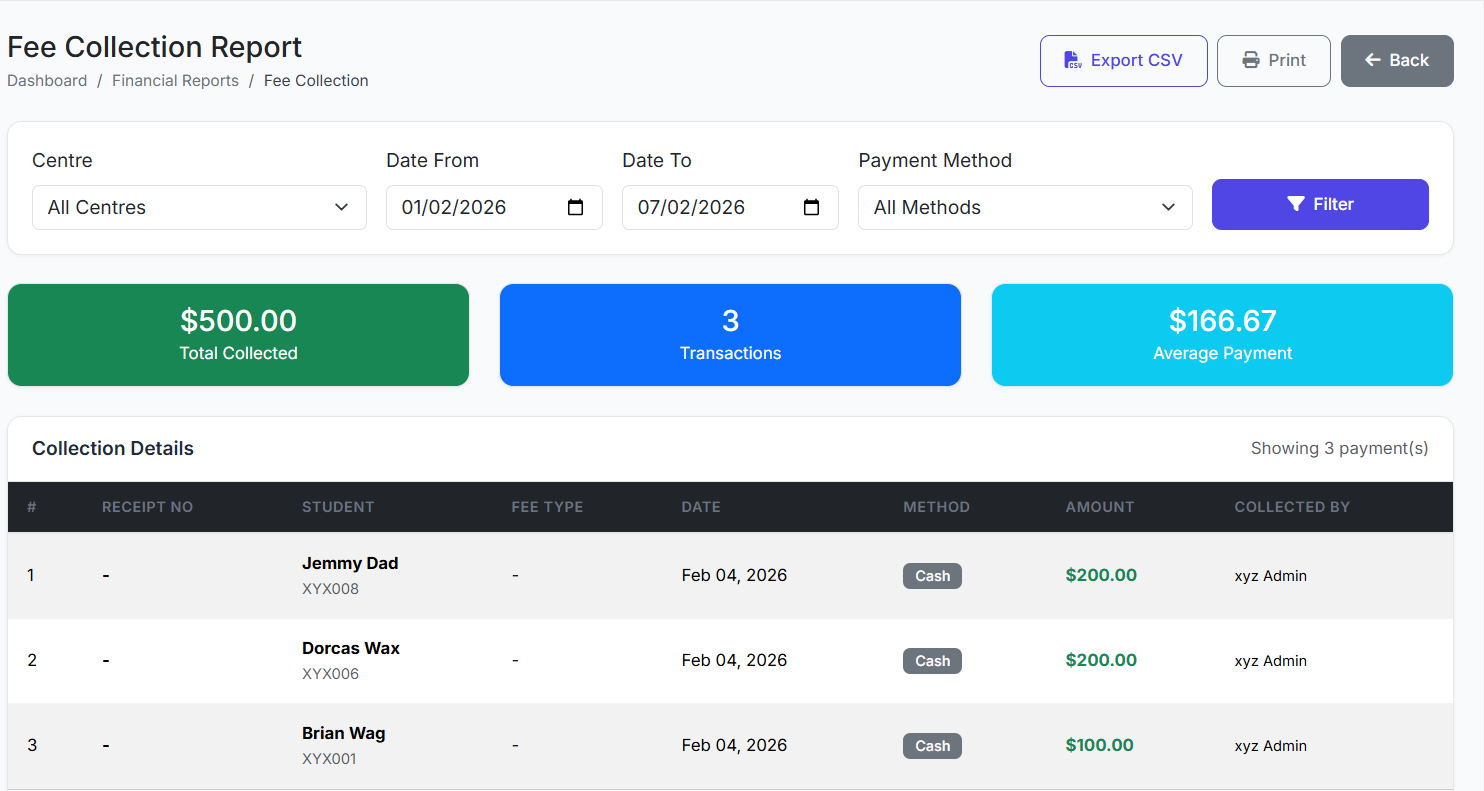Screen dimensions: 1484x791
Task: Click the CSV file icon in Export button
Action: (1072, 60)
